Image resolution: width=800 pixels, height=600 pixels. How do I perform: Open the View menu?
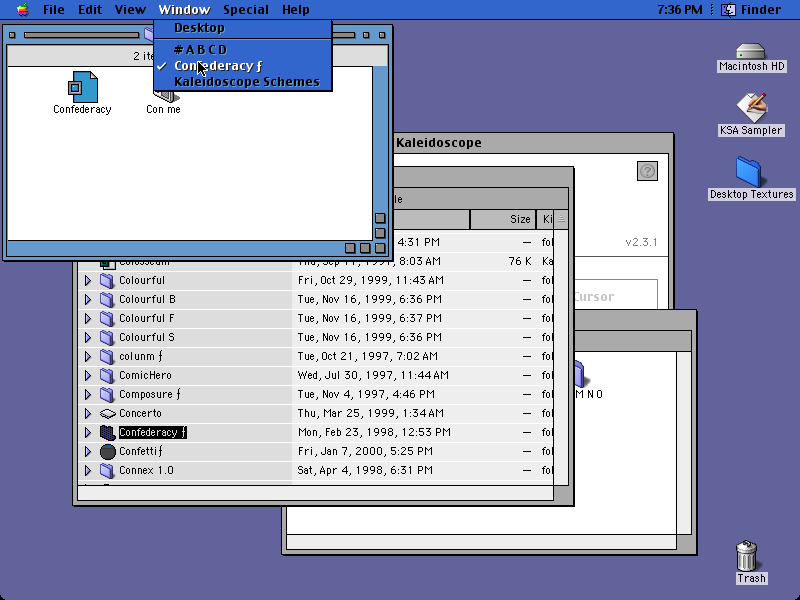pos(130,10)
